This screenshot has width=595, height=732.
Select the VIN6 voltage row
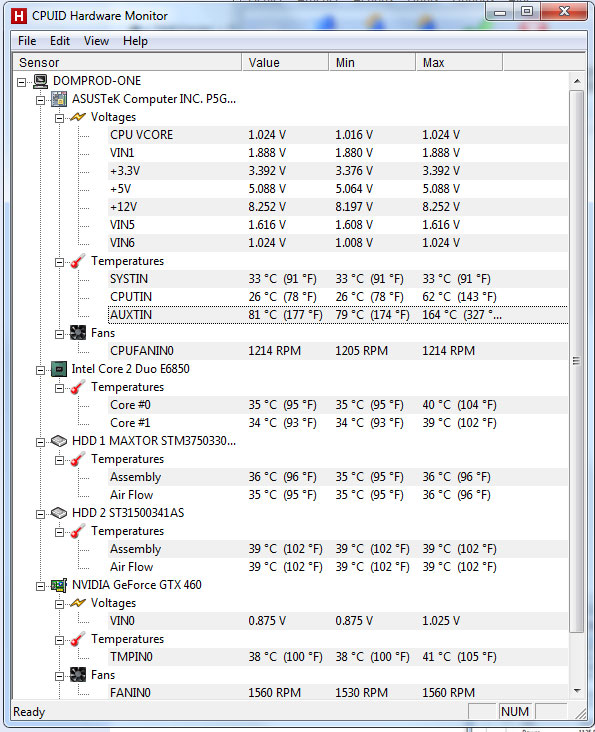[337, 243]
